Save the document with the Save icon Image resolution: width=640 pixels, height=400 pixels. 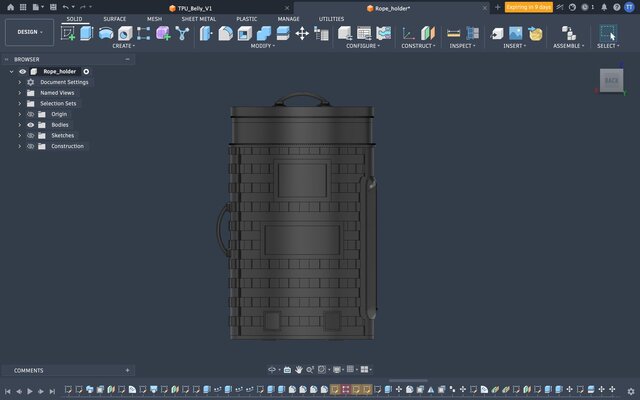pyautogui.click(x=53, y=7)
